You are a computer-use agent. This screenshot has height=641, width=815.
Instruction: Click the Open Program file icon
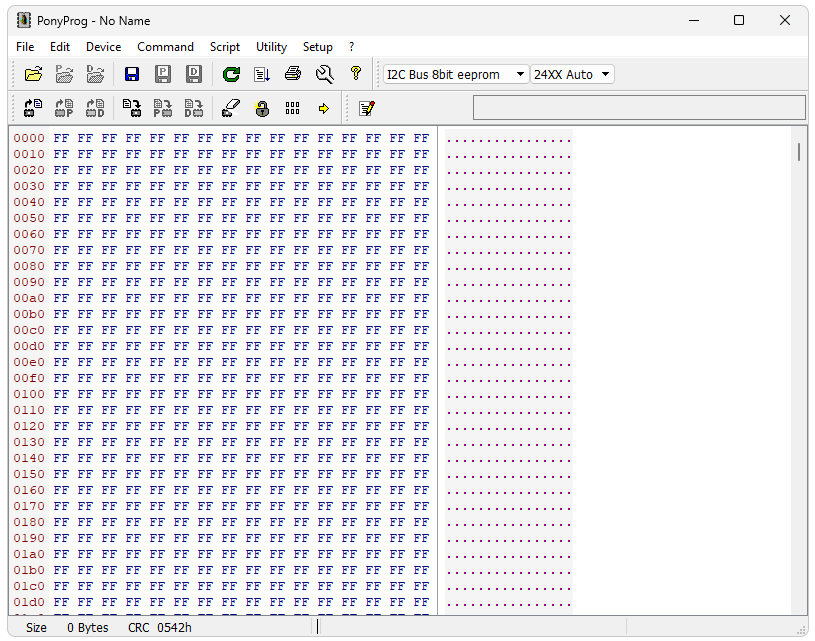click(x=64, y=74)
